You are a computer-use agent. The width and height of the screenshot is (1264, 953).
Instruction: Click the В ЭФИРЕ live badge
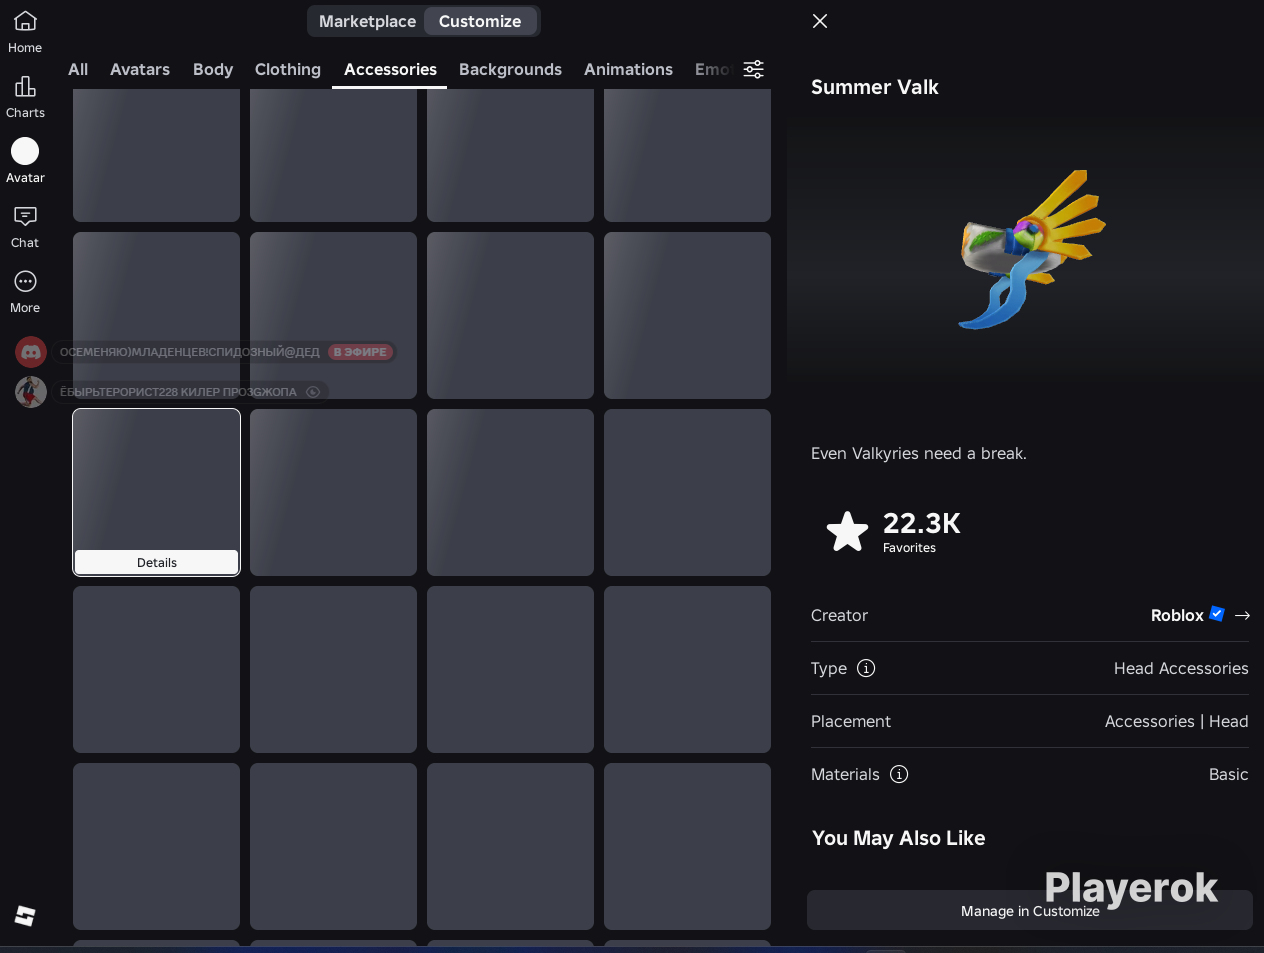pos(360,352)
